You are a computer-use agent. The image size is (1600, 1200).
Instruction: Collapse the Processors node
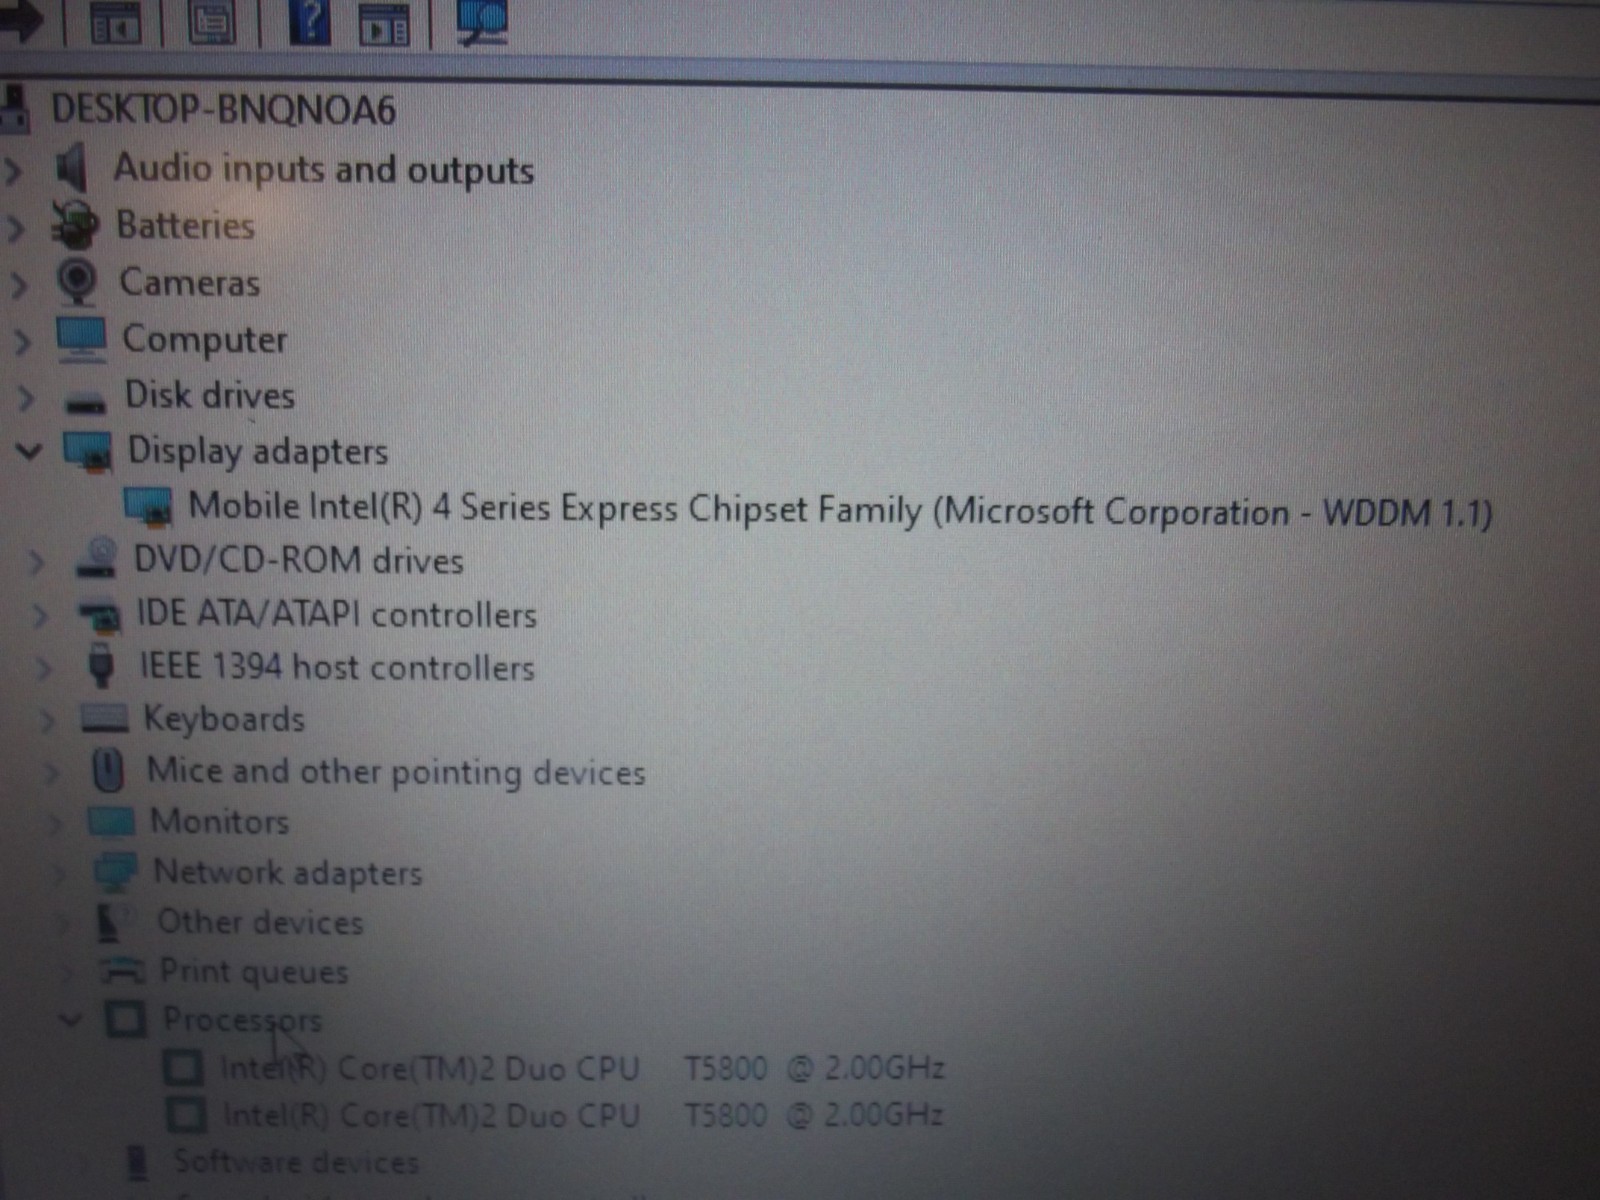tap(70, 1021)
